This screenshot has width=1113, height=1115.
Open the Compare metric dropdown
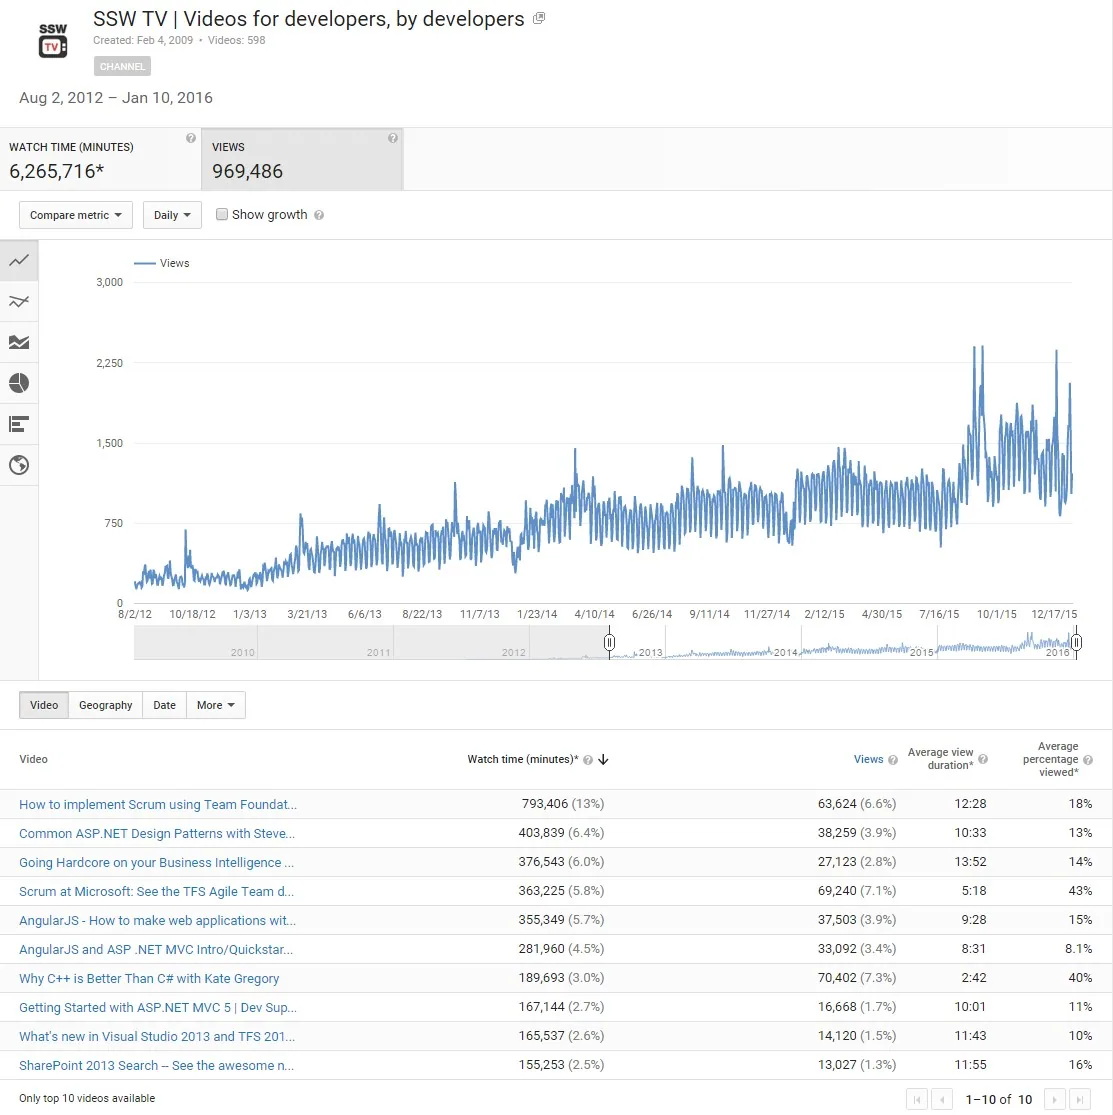75,215
